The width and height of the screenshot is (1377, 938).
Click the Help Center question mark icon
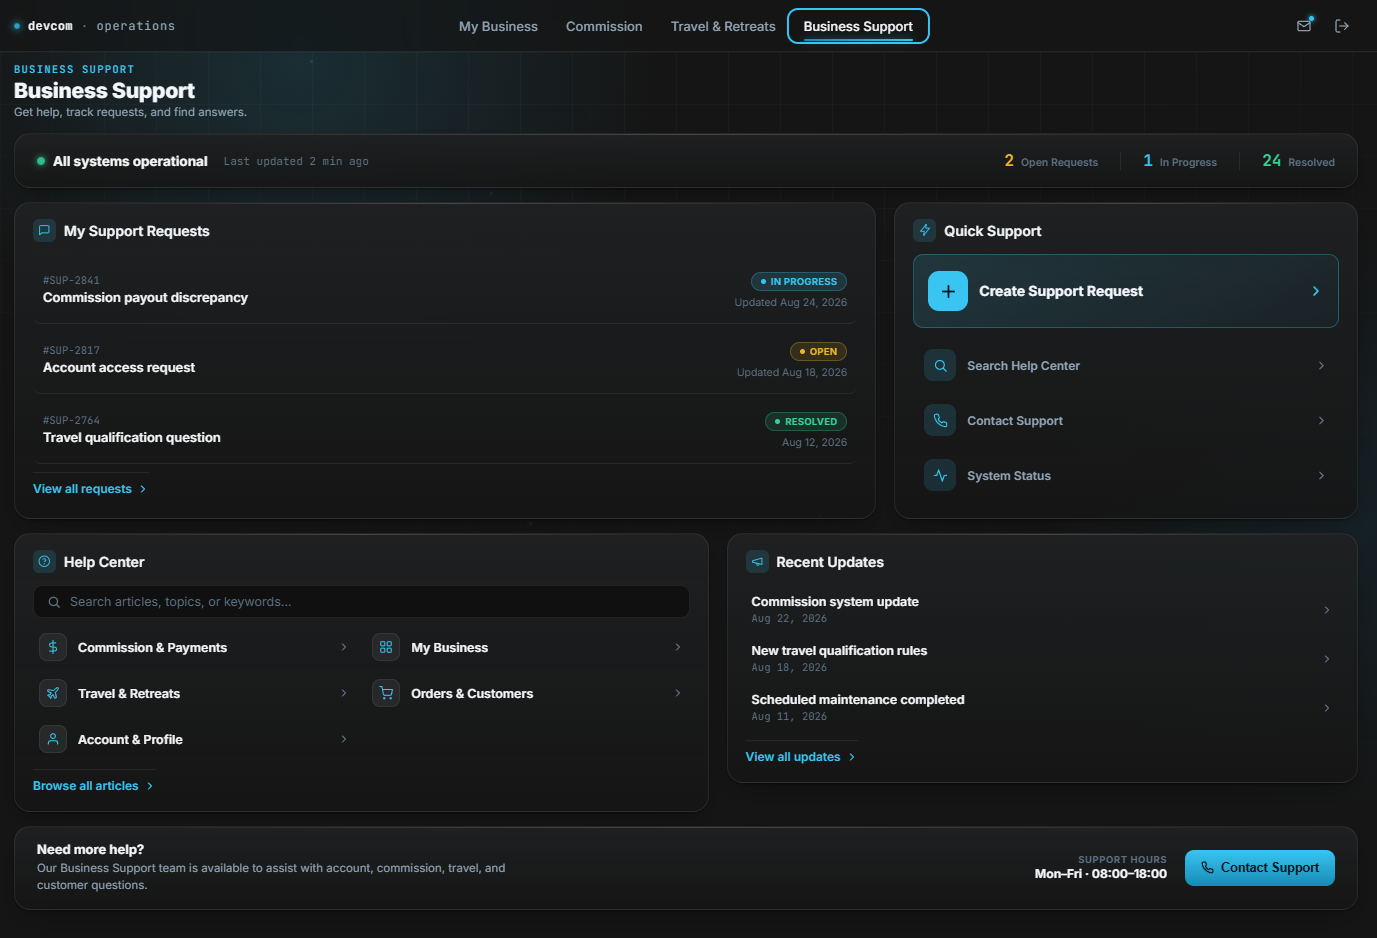[44, 562]
